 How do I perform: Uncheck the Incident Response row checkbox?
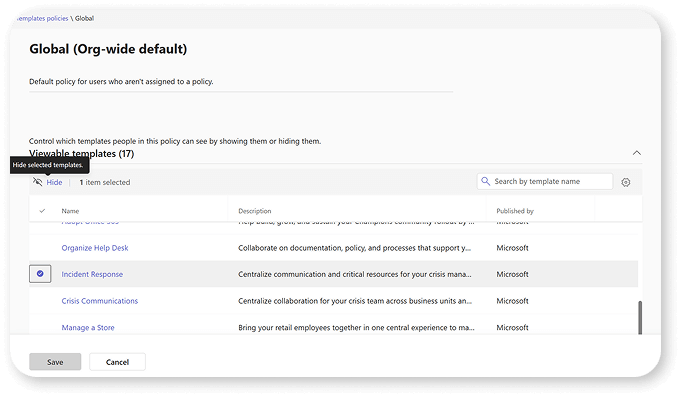click(40, 274)
